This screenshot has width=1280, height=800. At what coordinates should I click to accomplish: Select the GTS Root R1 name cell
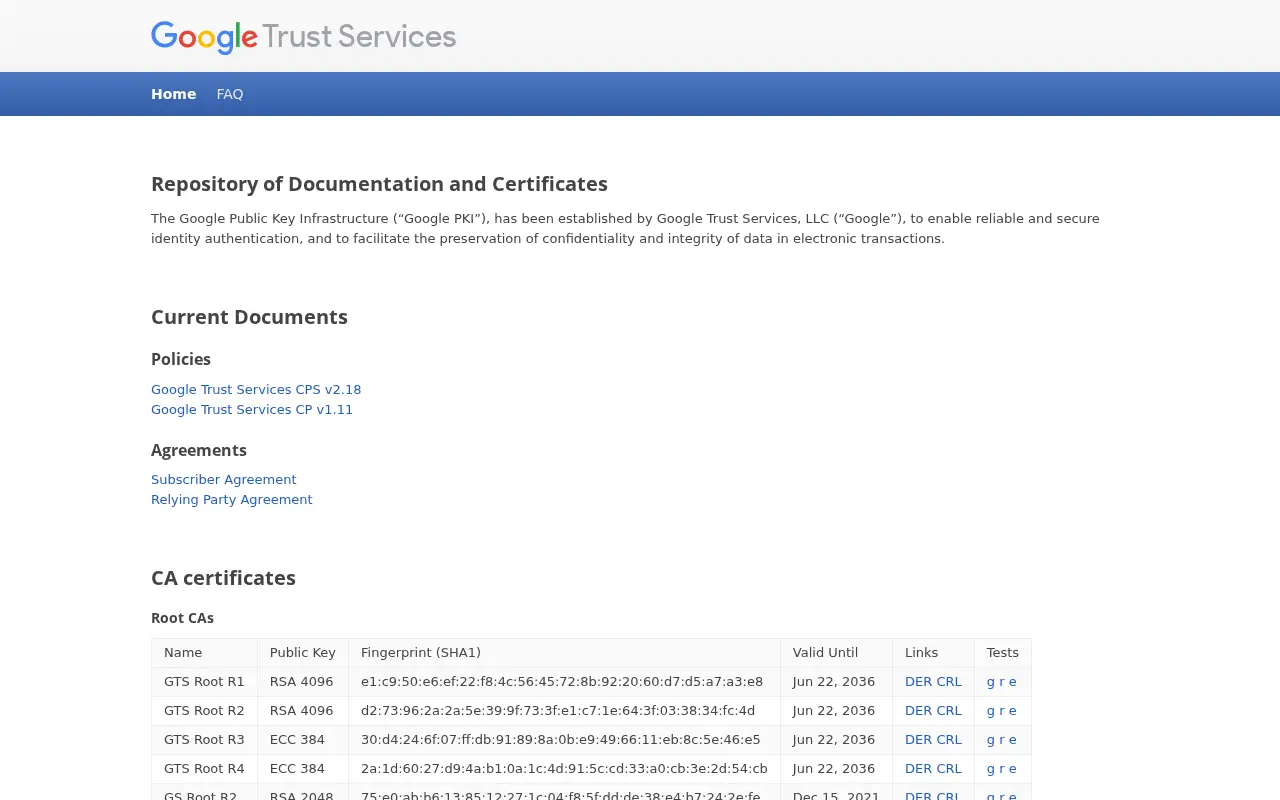[204, 682]
